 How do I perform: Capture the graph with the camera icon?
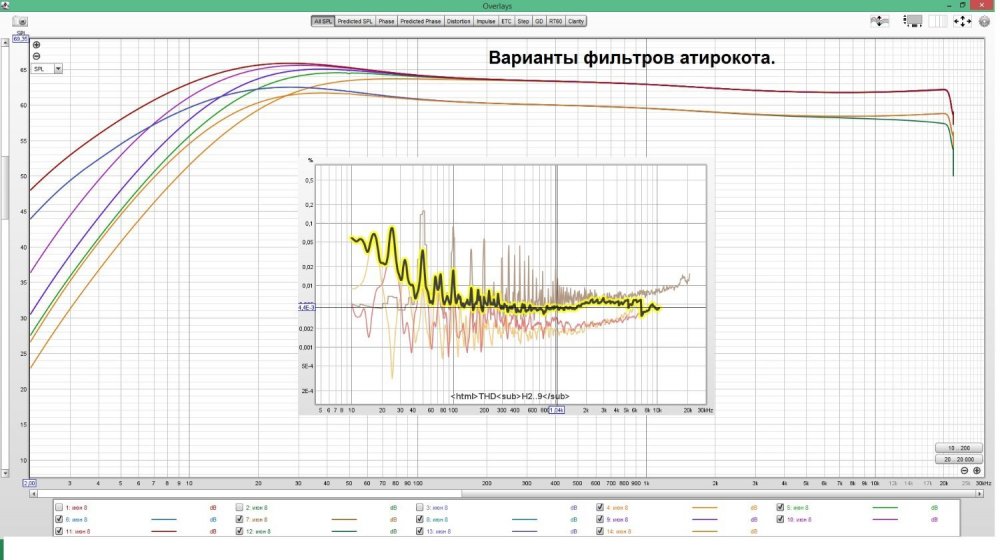tap(20, 21)
